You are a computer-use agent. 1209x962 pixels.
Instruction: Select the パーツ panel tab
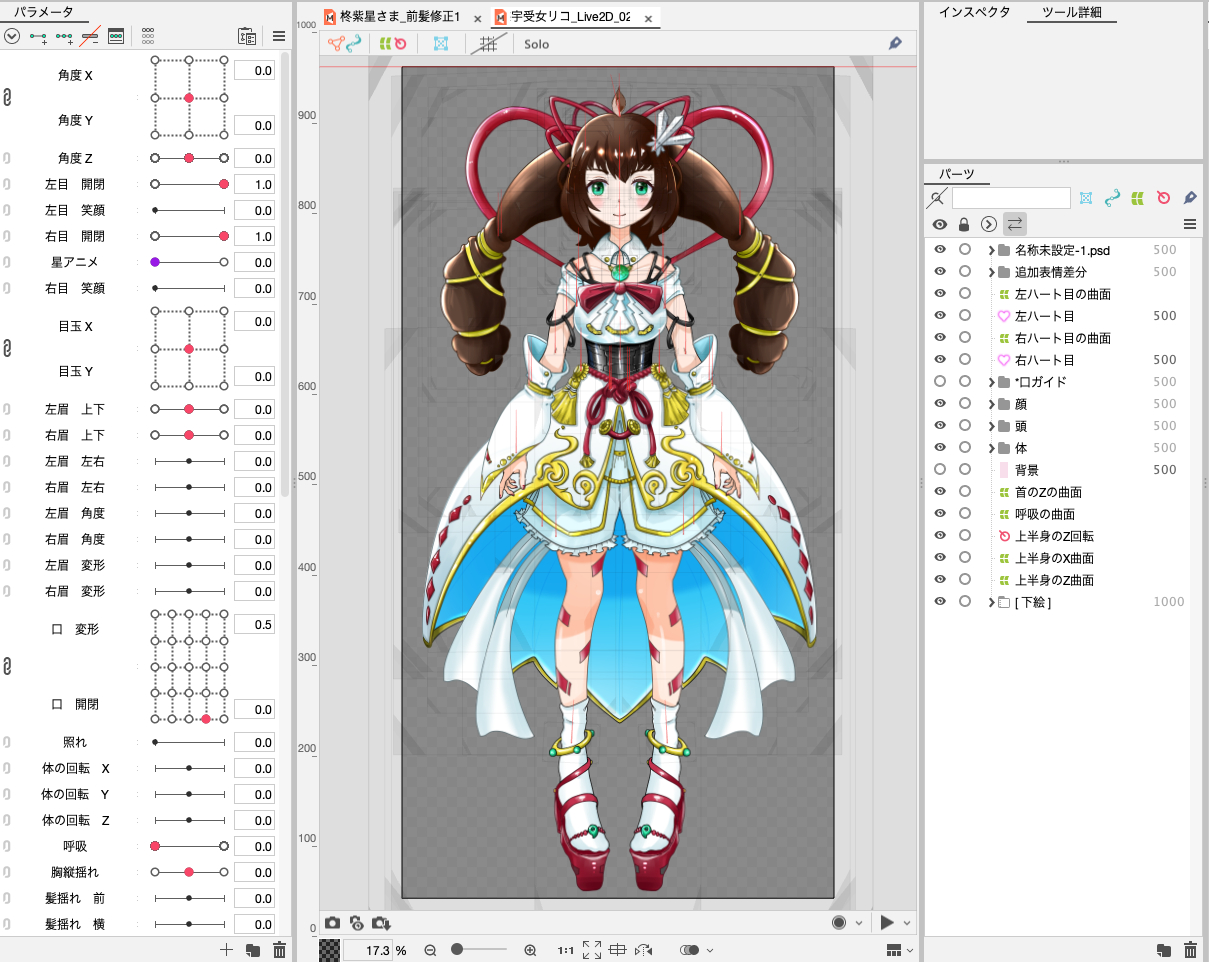coord(956,176)
